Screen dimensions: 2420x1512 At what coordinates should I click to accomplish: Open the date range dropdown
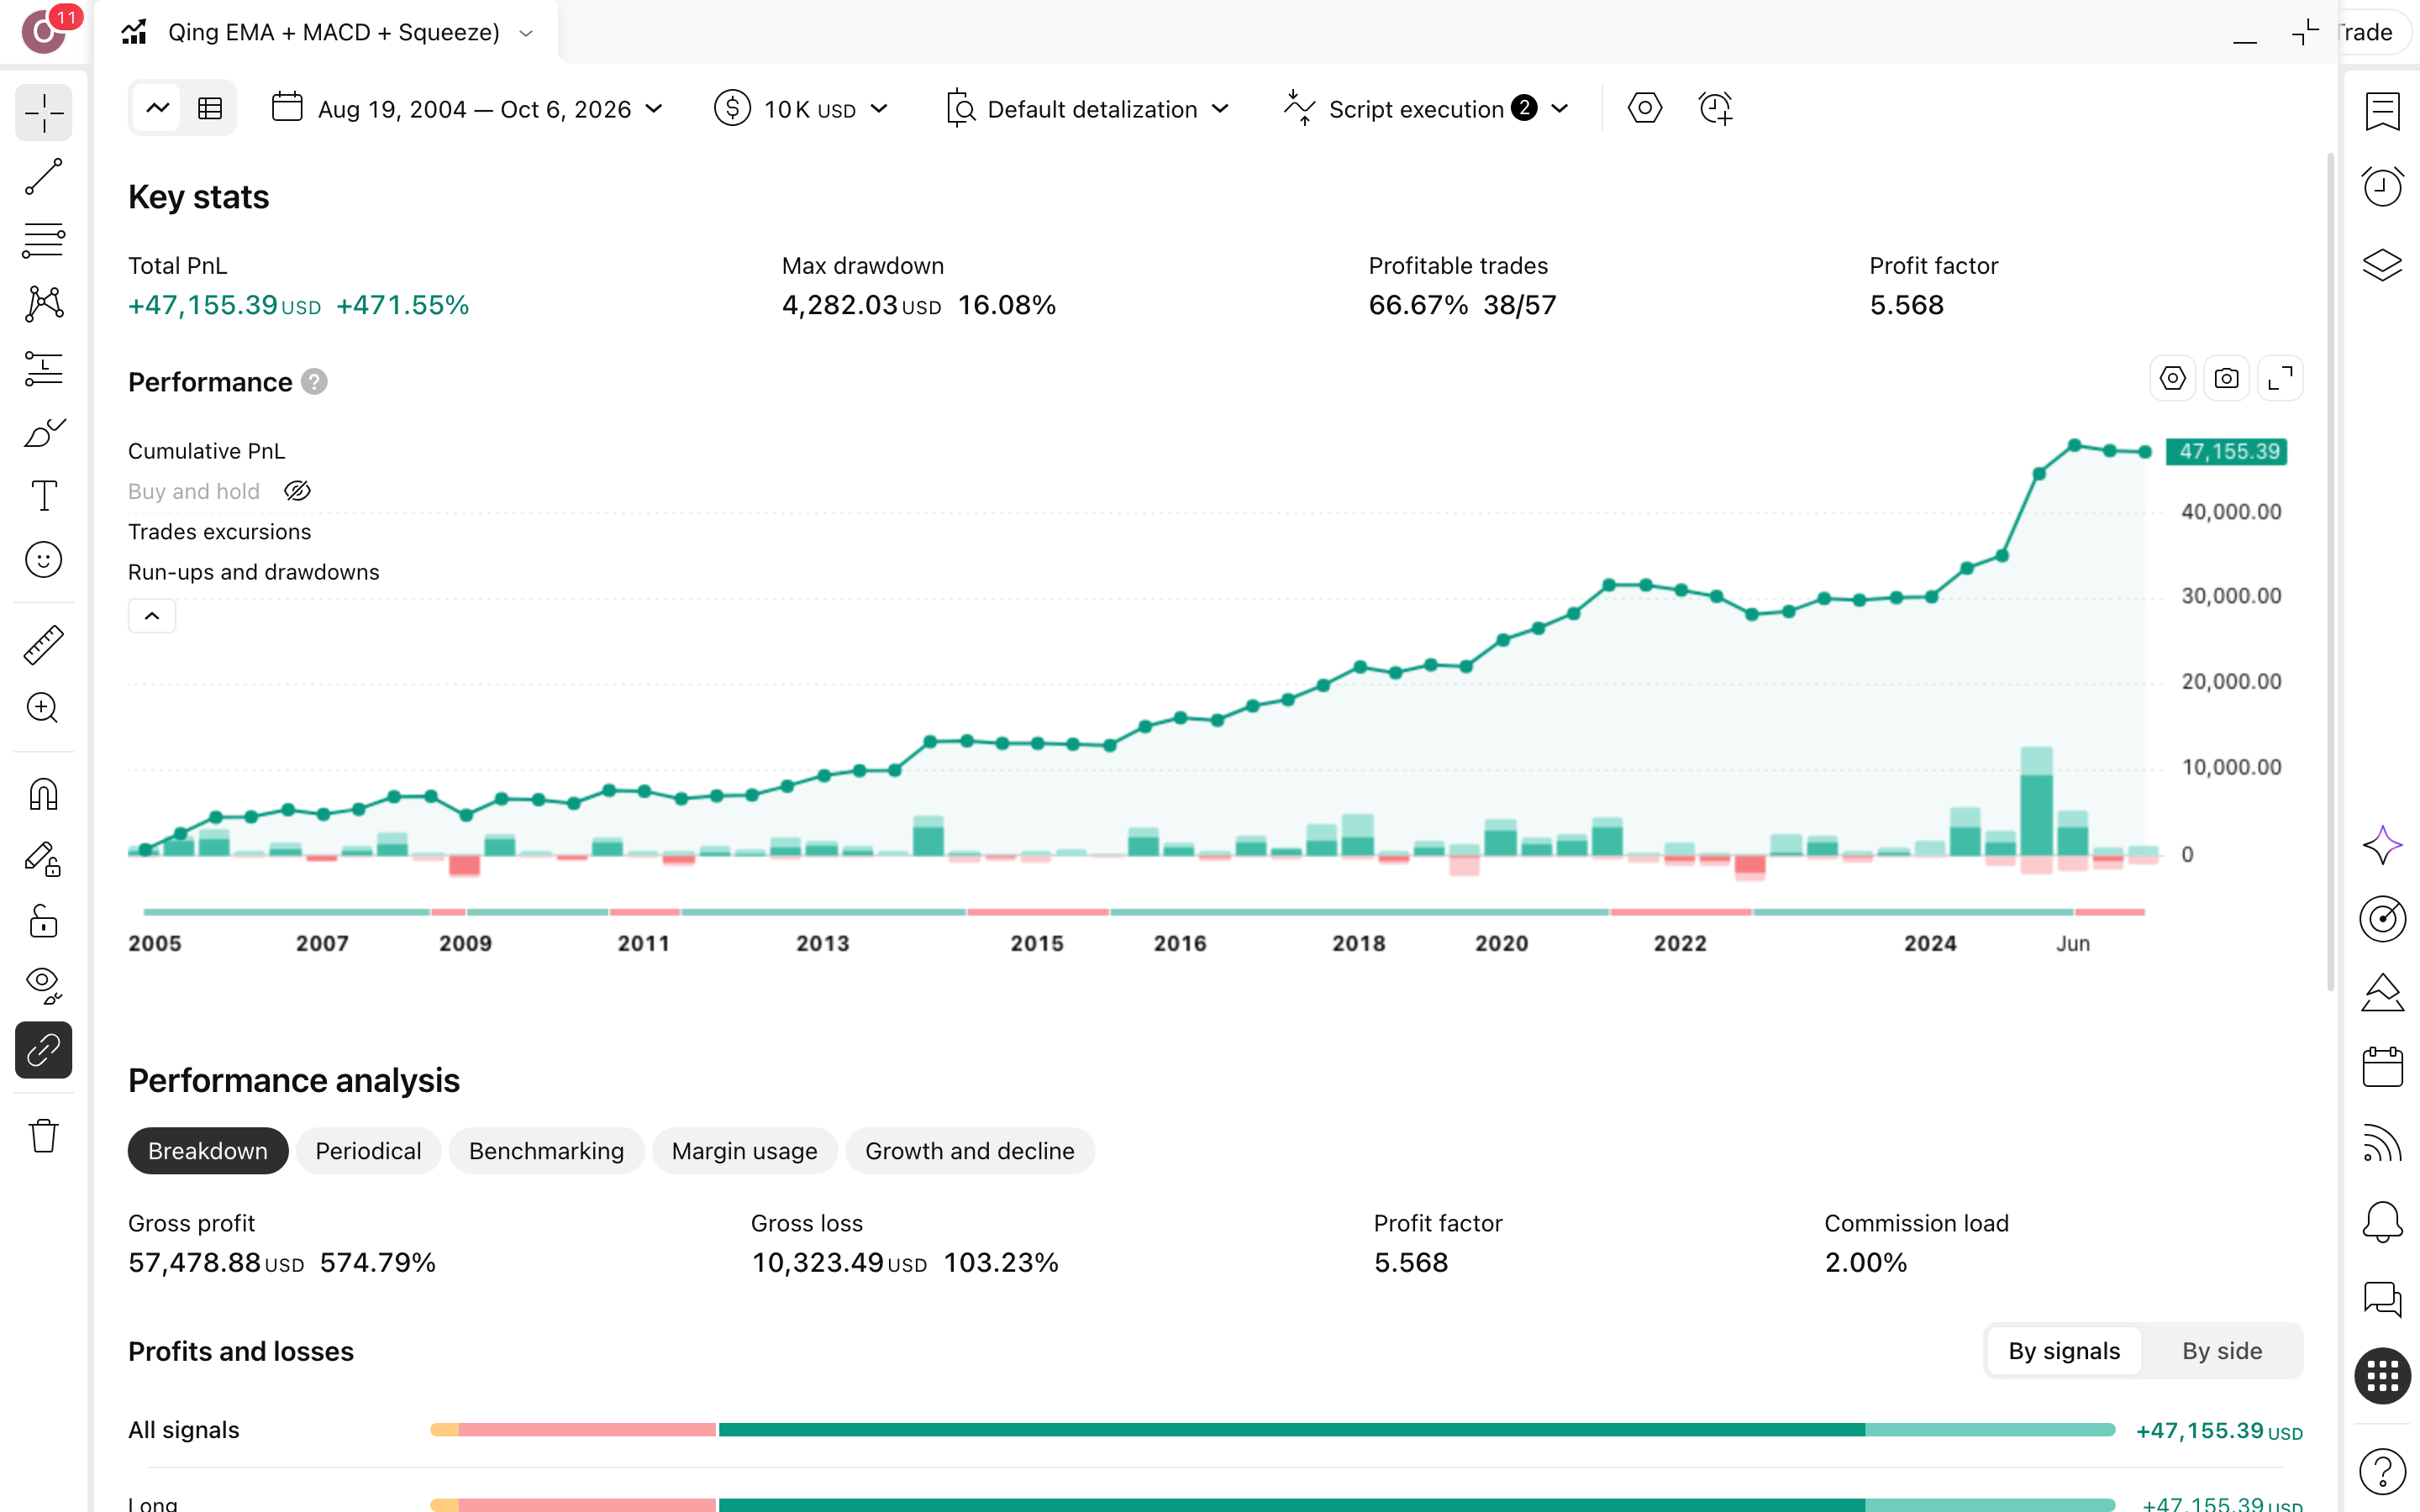(x=467, y=109)
